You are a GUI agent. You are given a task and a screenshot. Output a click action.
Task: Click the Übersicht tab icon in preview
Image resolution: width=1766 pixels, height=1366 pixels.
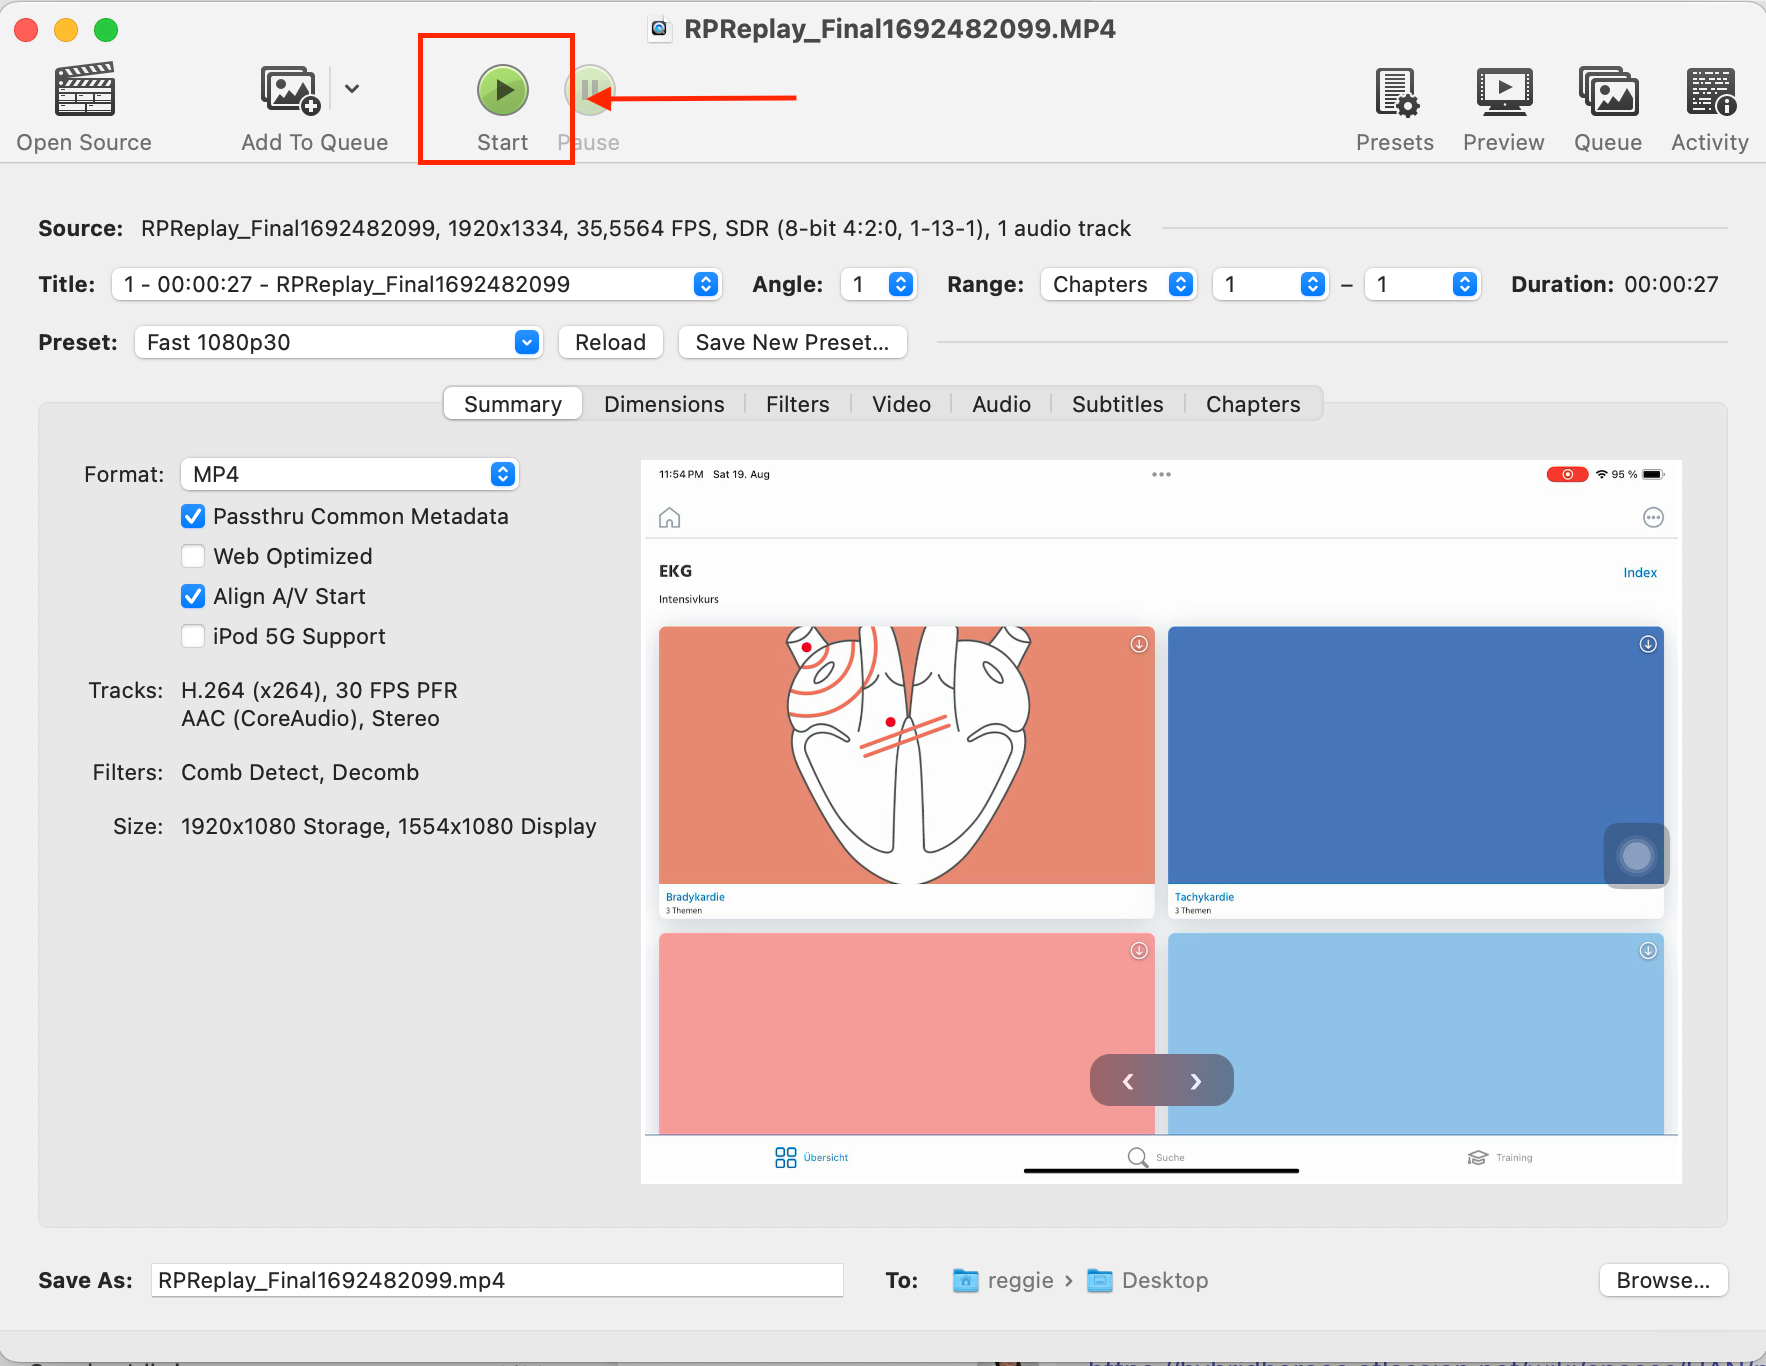[x=786, y=1157]
